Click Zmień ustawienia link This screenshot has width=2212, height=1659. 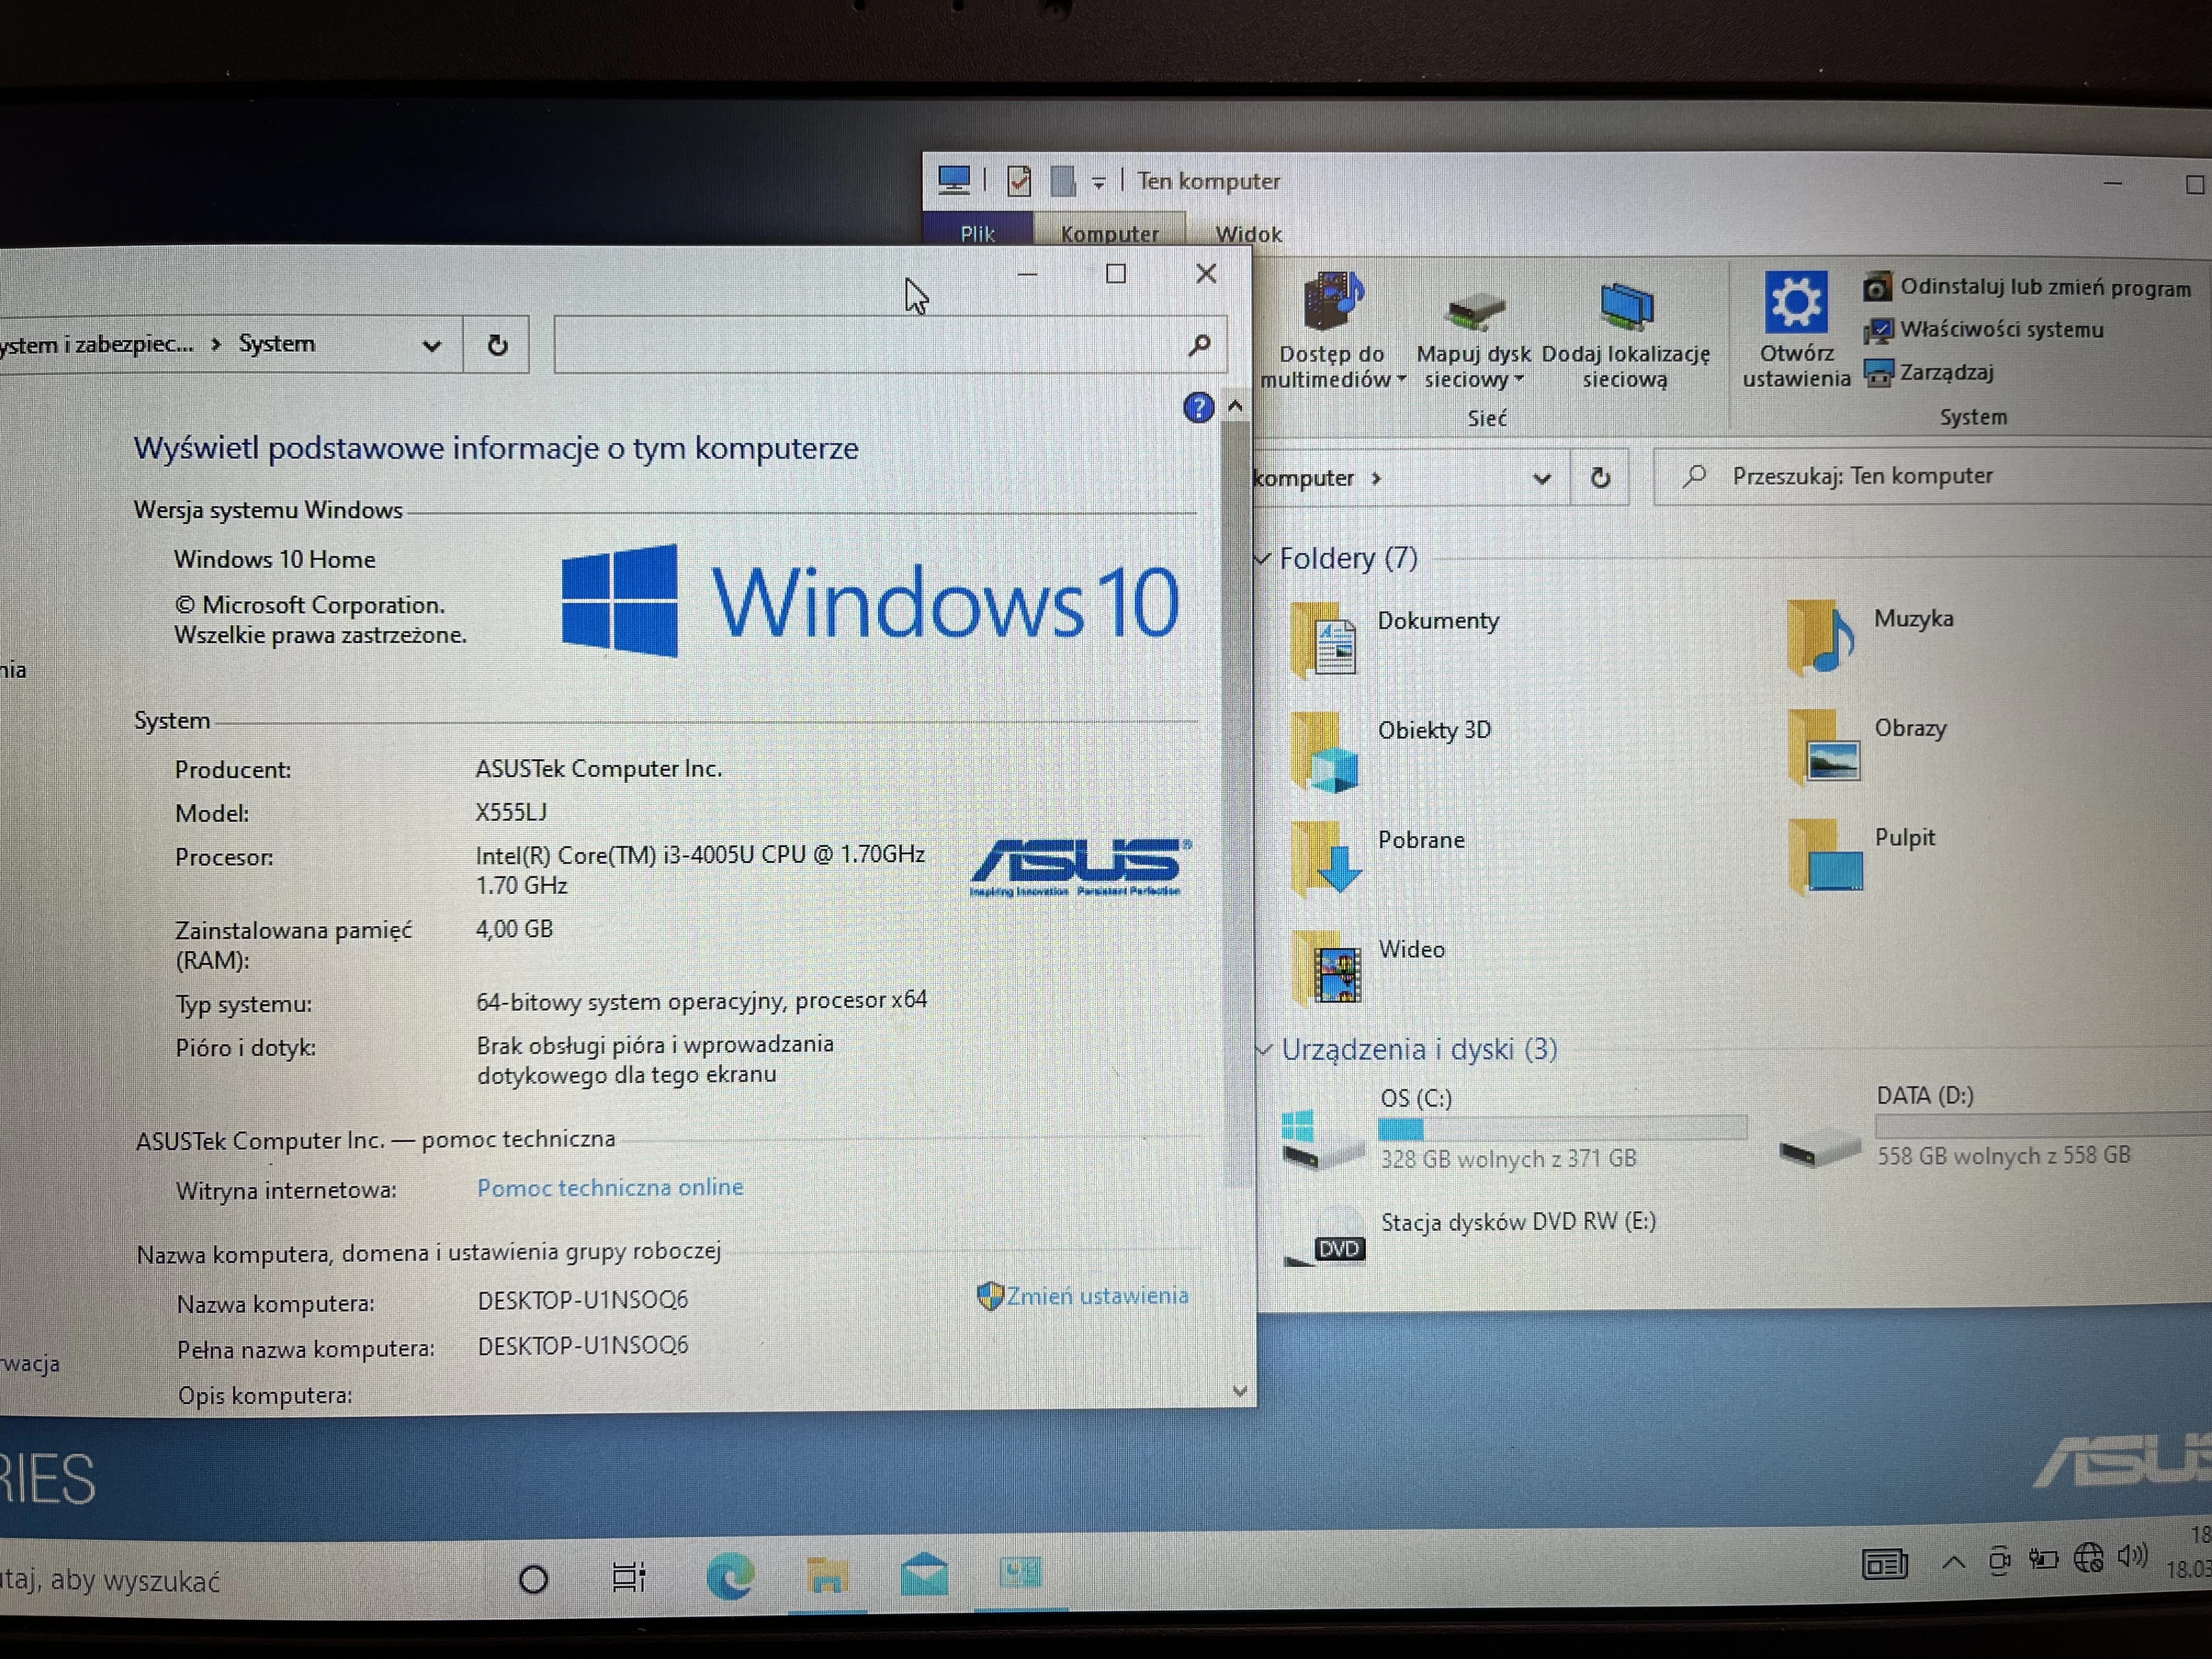[x=1097, y=1295]
